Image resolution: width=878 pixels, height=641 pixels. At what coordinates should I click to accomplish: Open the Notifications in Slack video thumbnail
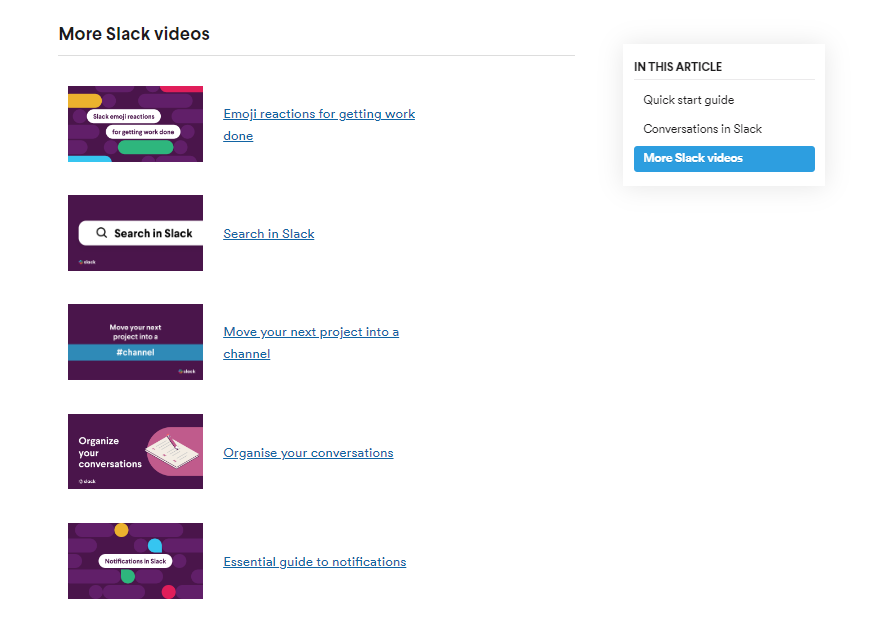pos(136,561)
